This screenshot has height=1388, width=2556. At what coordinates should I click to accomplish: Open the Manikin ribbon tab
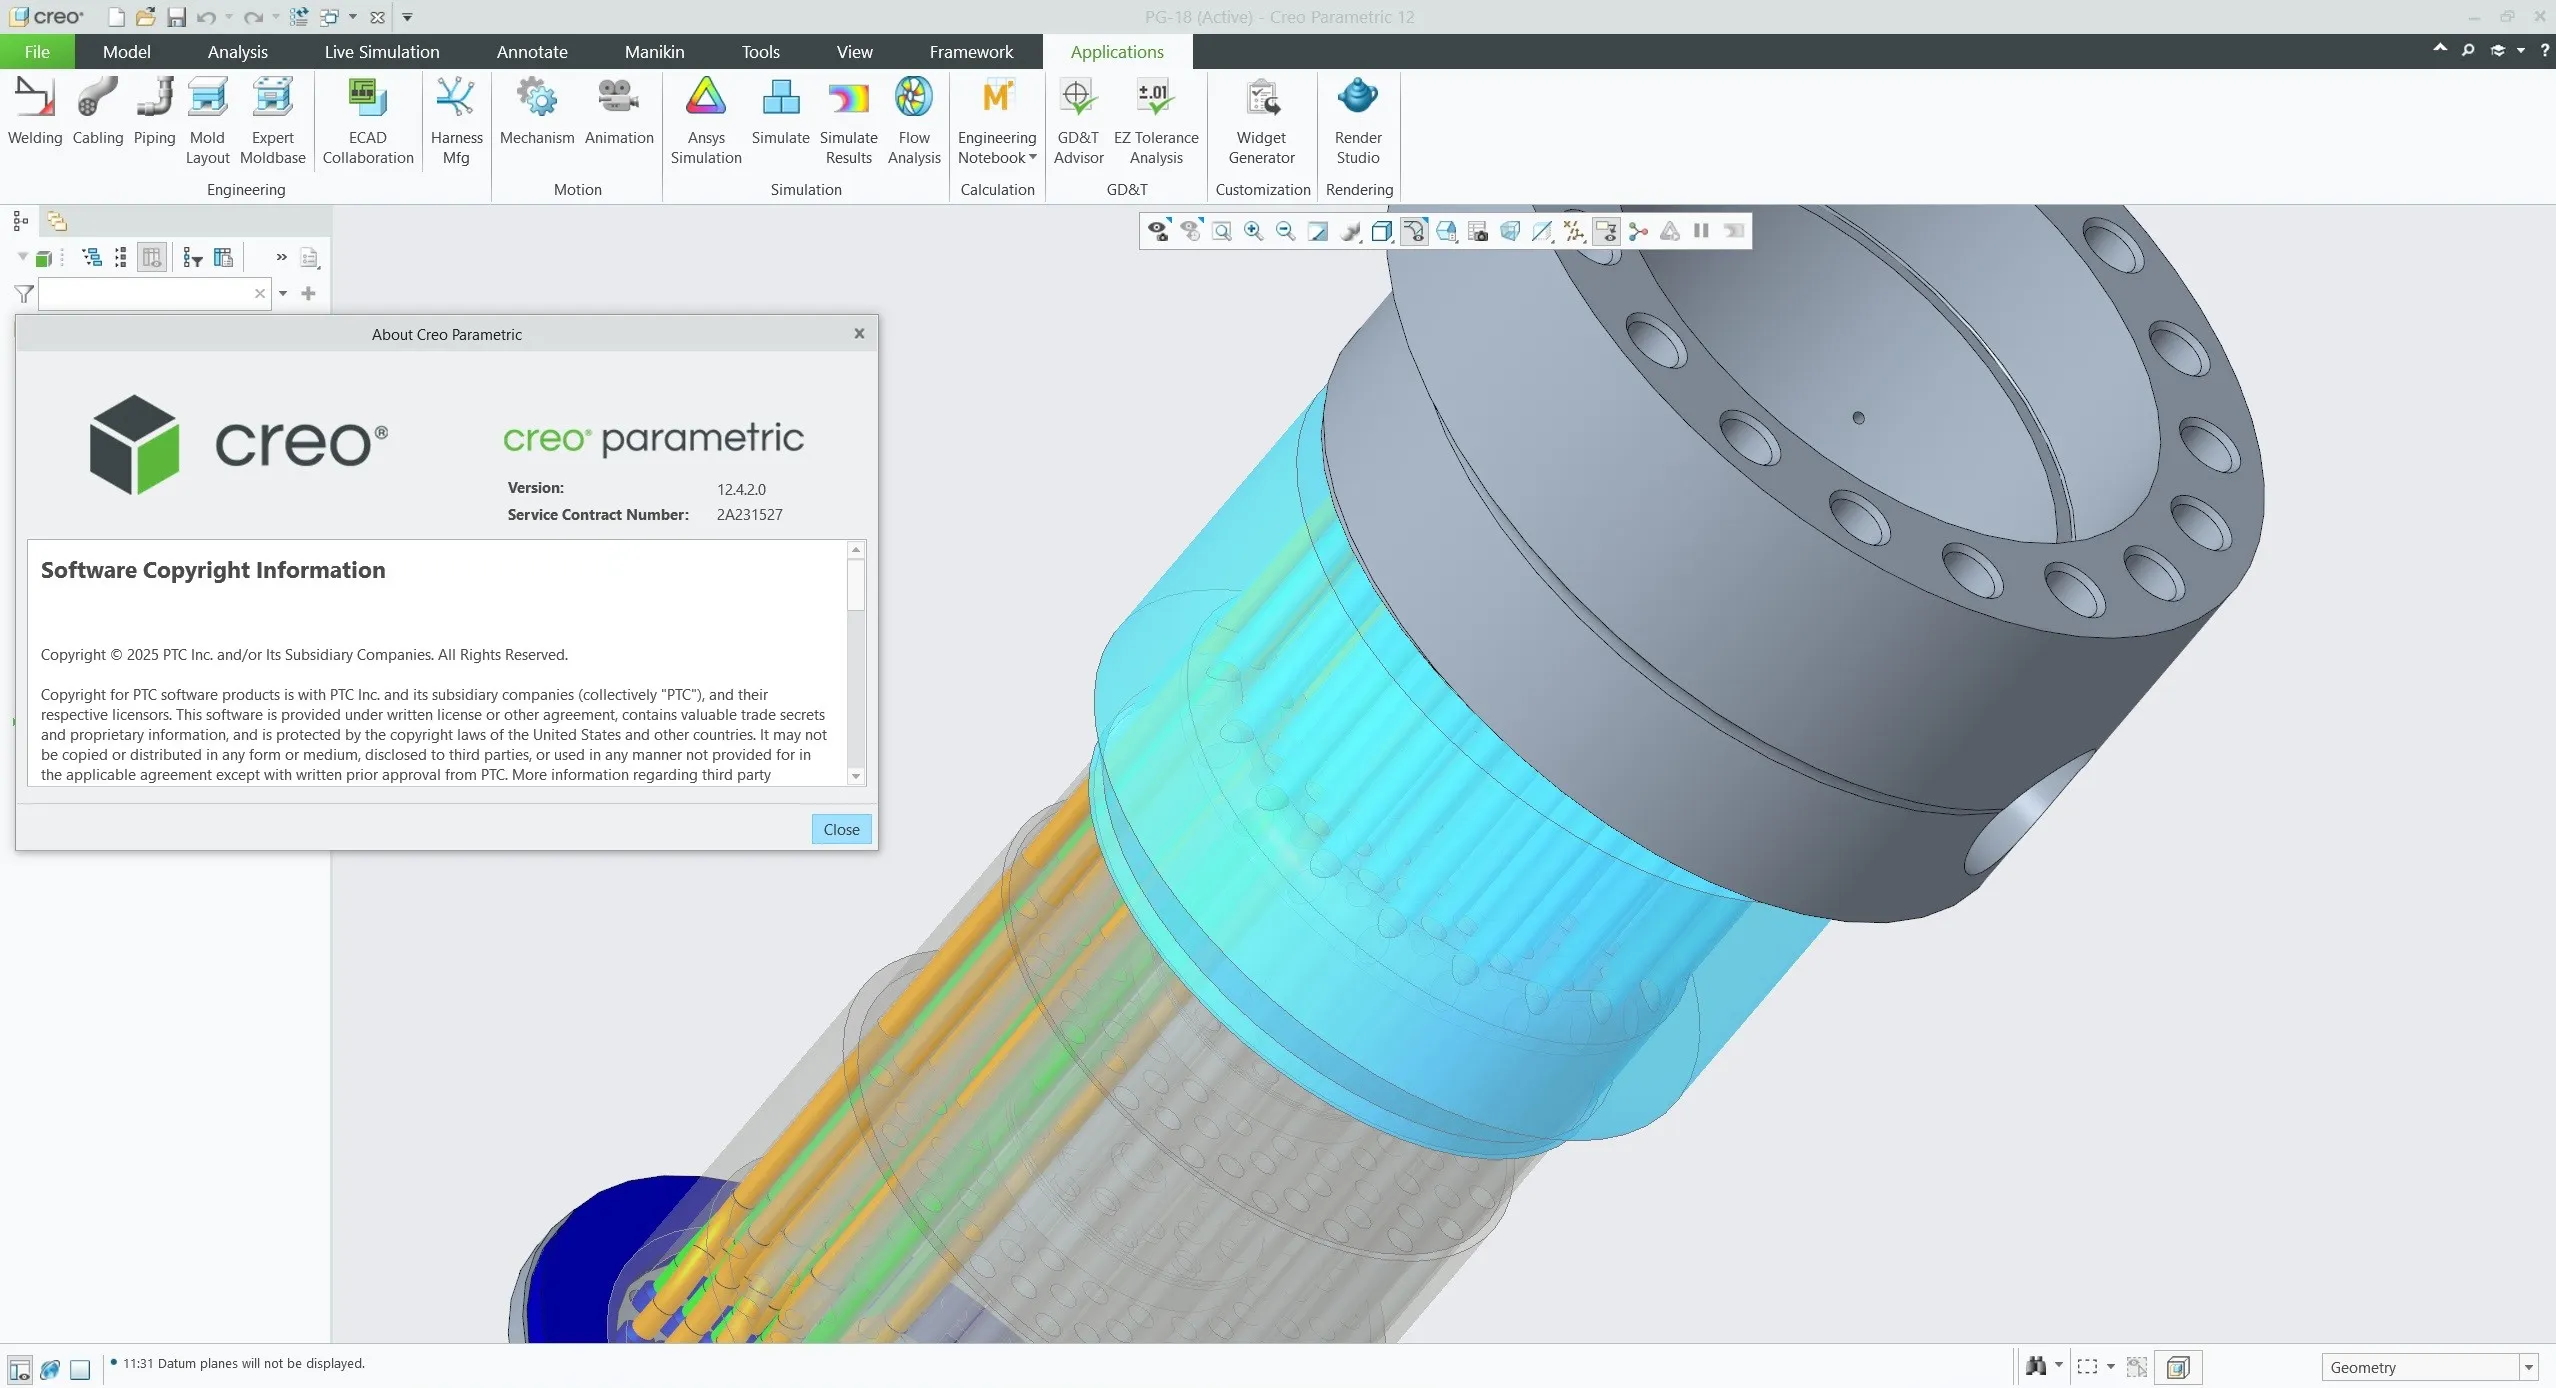click(654, 51)
